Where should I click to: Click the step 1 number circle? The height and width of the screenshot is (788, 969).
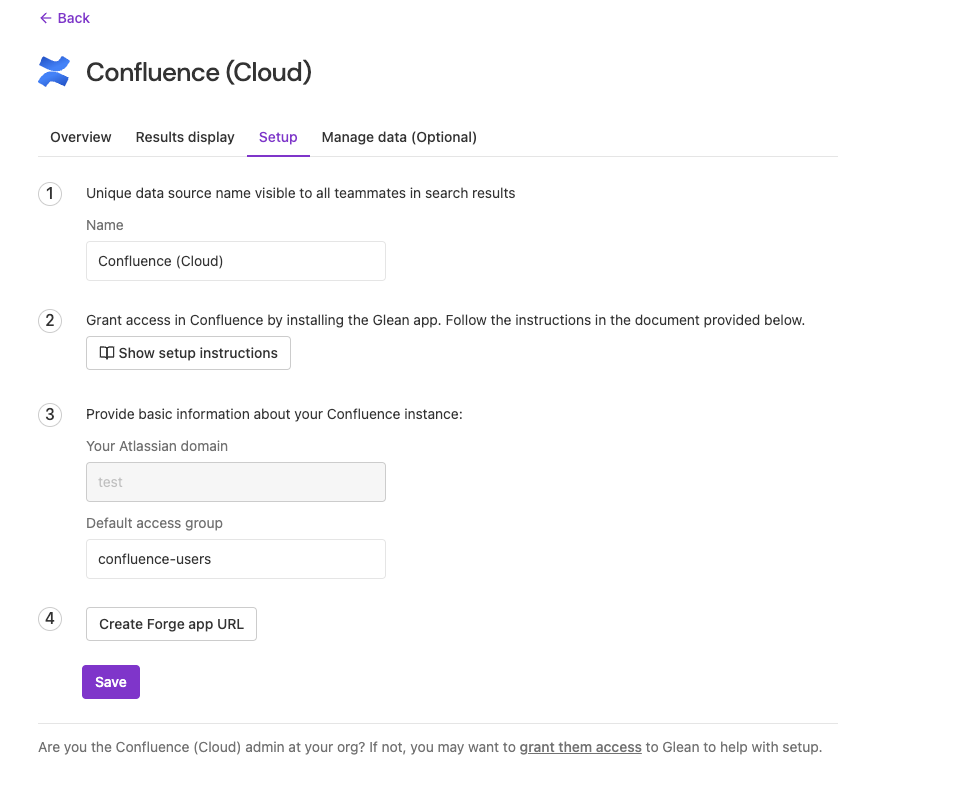click(50, 194)
